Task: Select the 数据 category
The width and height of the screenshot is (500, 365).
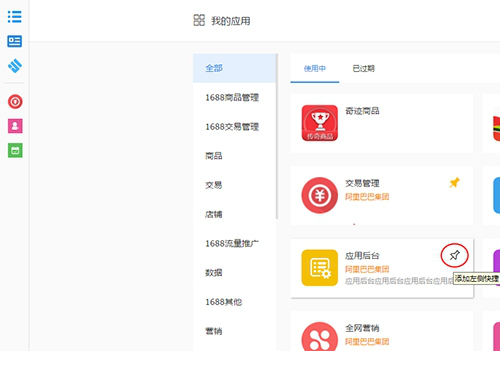Action: [234, 273]
